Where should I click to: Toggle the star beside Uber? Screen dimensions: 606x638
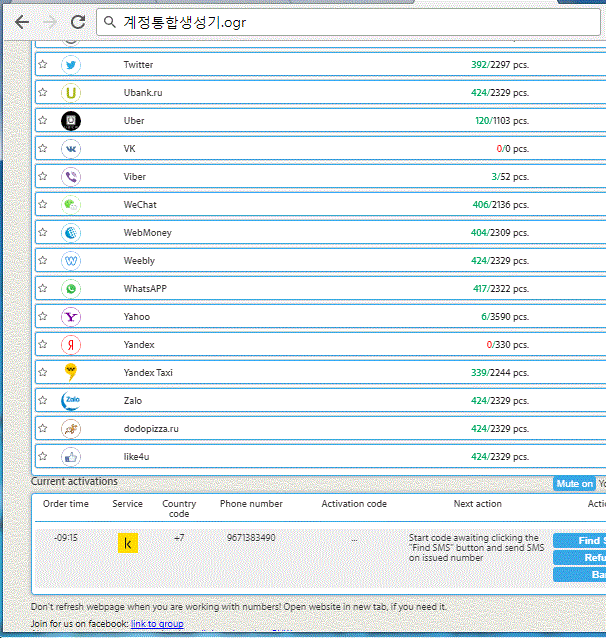pyautogui.click(x=43, y=120)
